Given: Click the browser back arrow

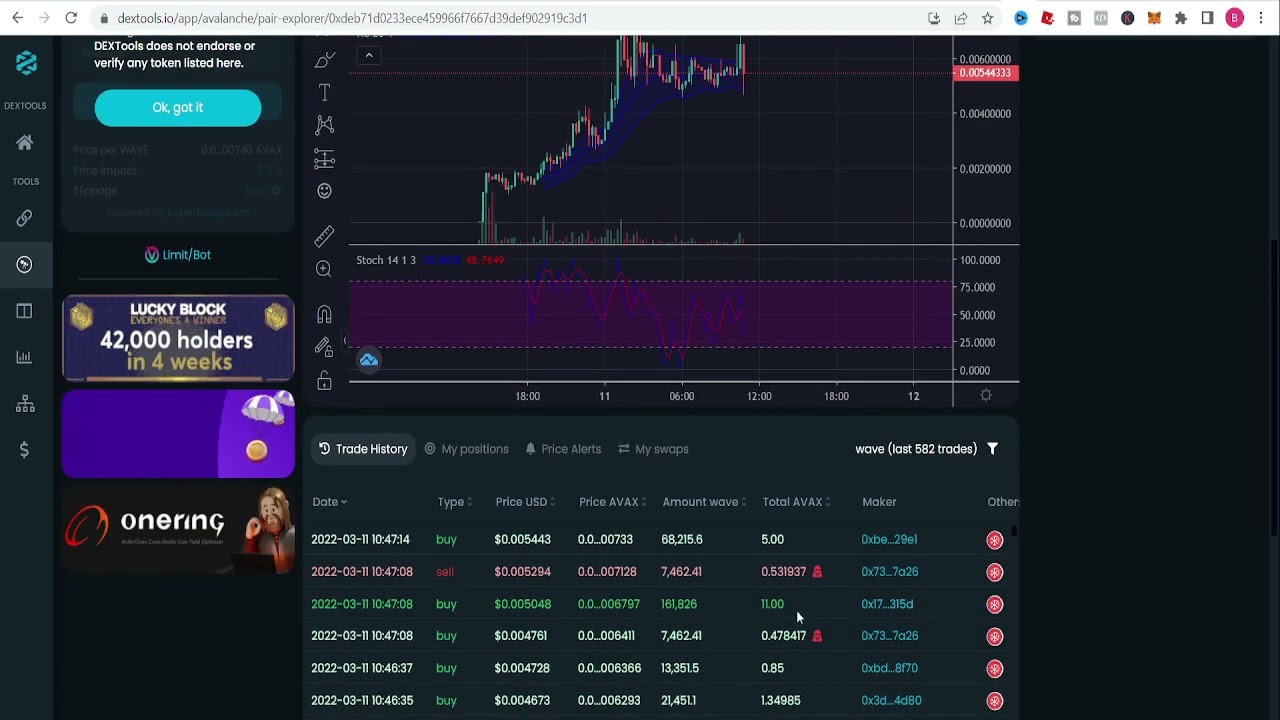Looking at the screenshot, I should [x=17, y=18].
